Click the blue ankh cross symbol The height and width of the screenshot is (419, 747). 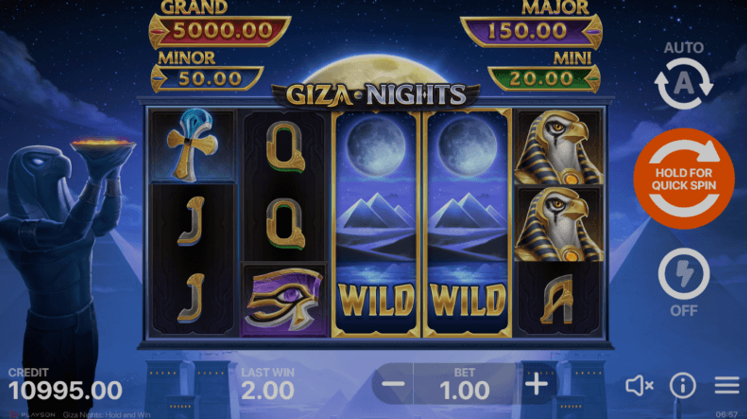192,145
